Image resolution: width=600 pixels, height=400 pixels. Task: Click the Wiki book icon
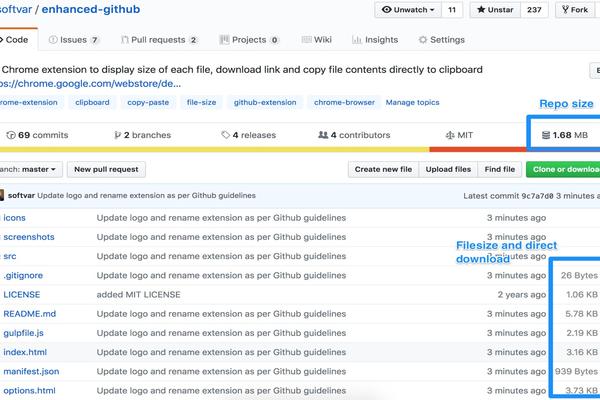(x=307, y=40)
